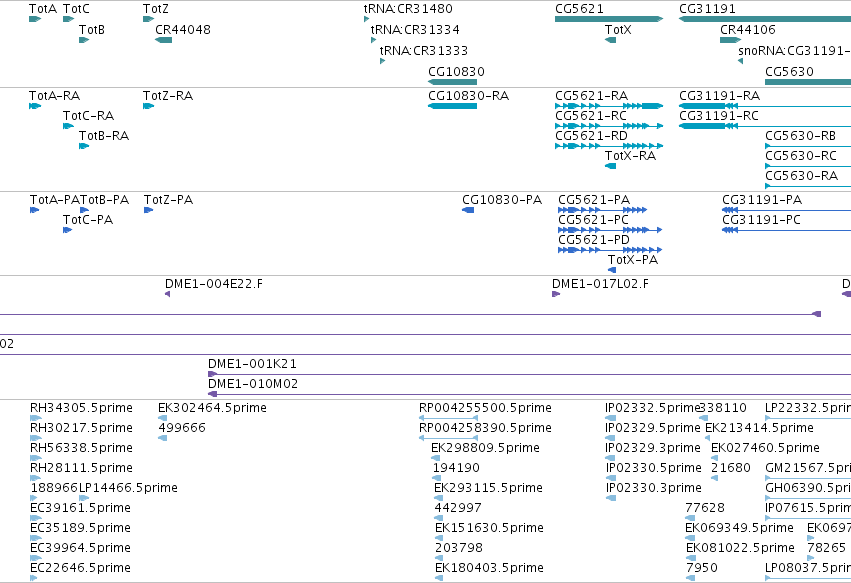Select the TotB gene feature

[84, 40]
